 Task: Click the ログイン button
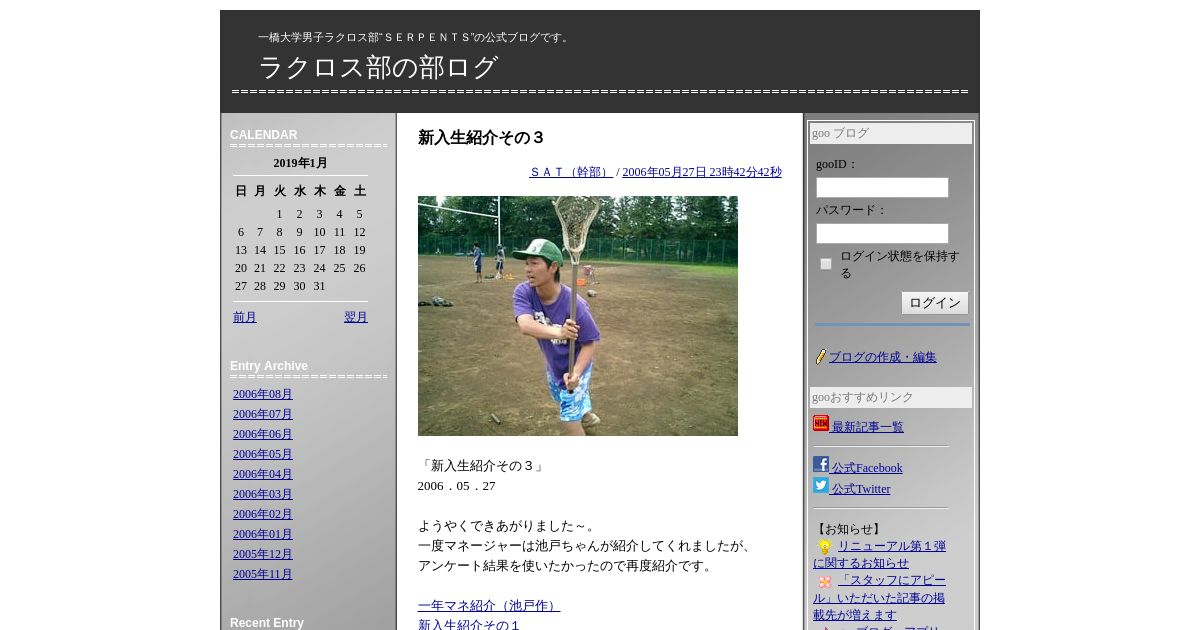[935, 303]
